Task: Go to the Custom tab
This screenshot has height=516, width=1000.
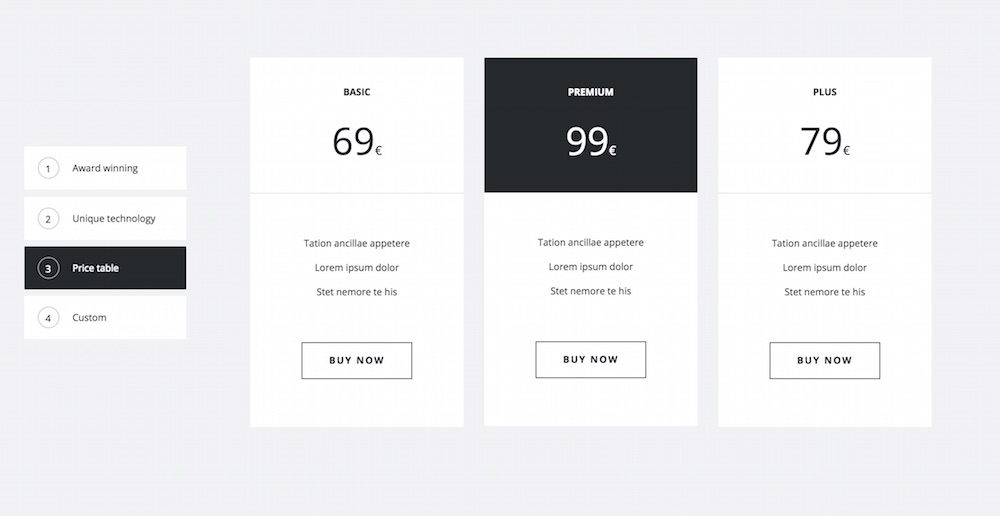Action: pyautogui.click(x=89, y=318)
